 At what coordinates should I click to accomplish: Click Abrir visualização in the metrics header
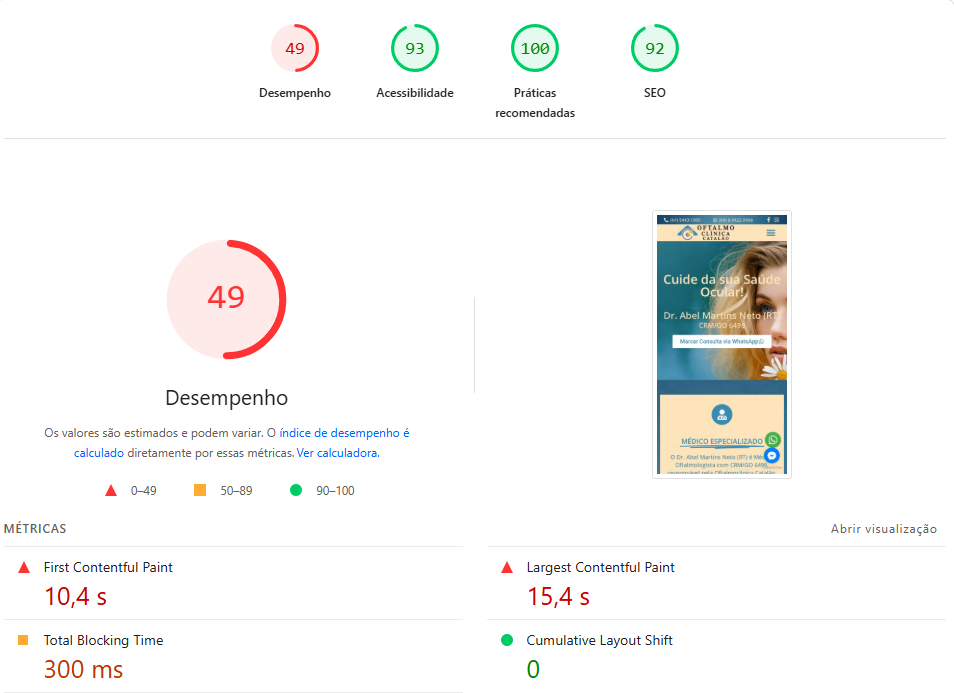point(883,529)
